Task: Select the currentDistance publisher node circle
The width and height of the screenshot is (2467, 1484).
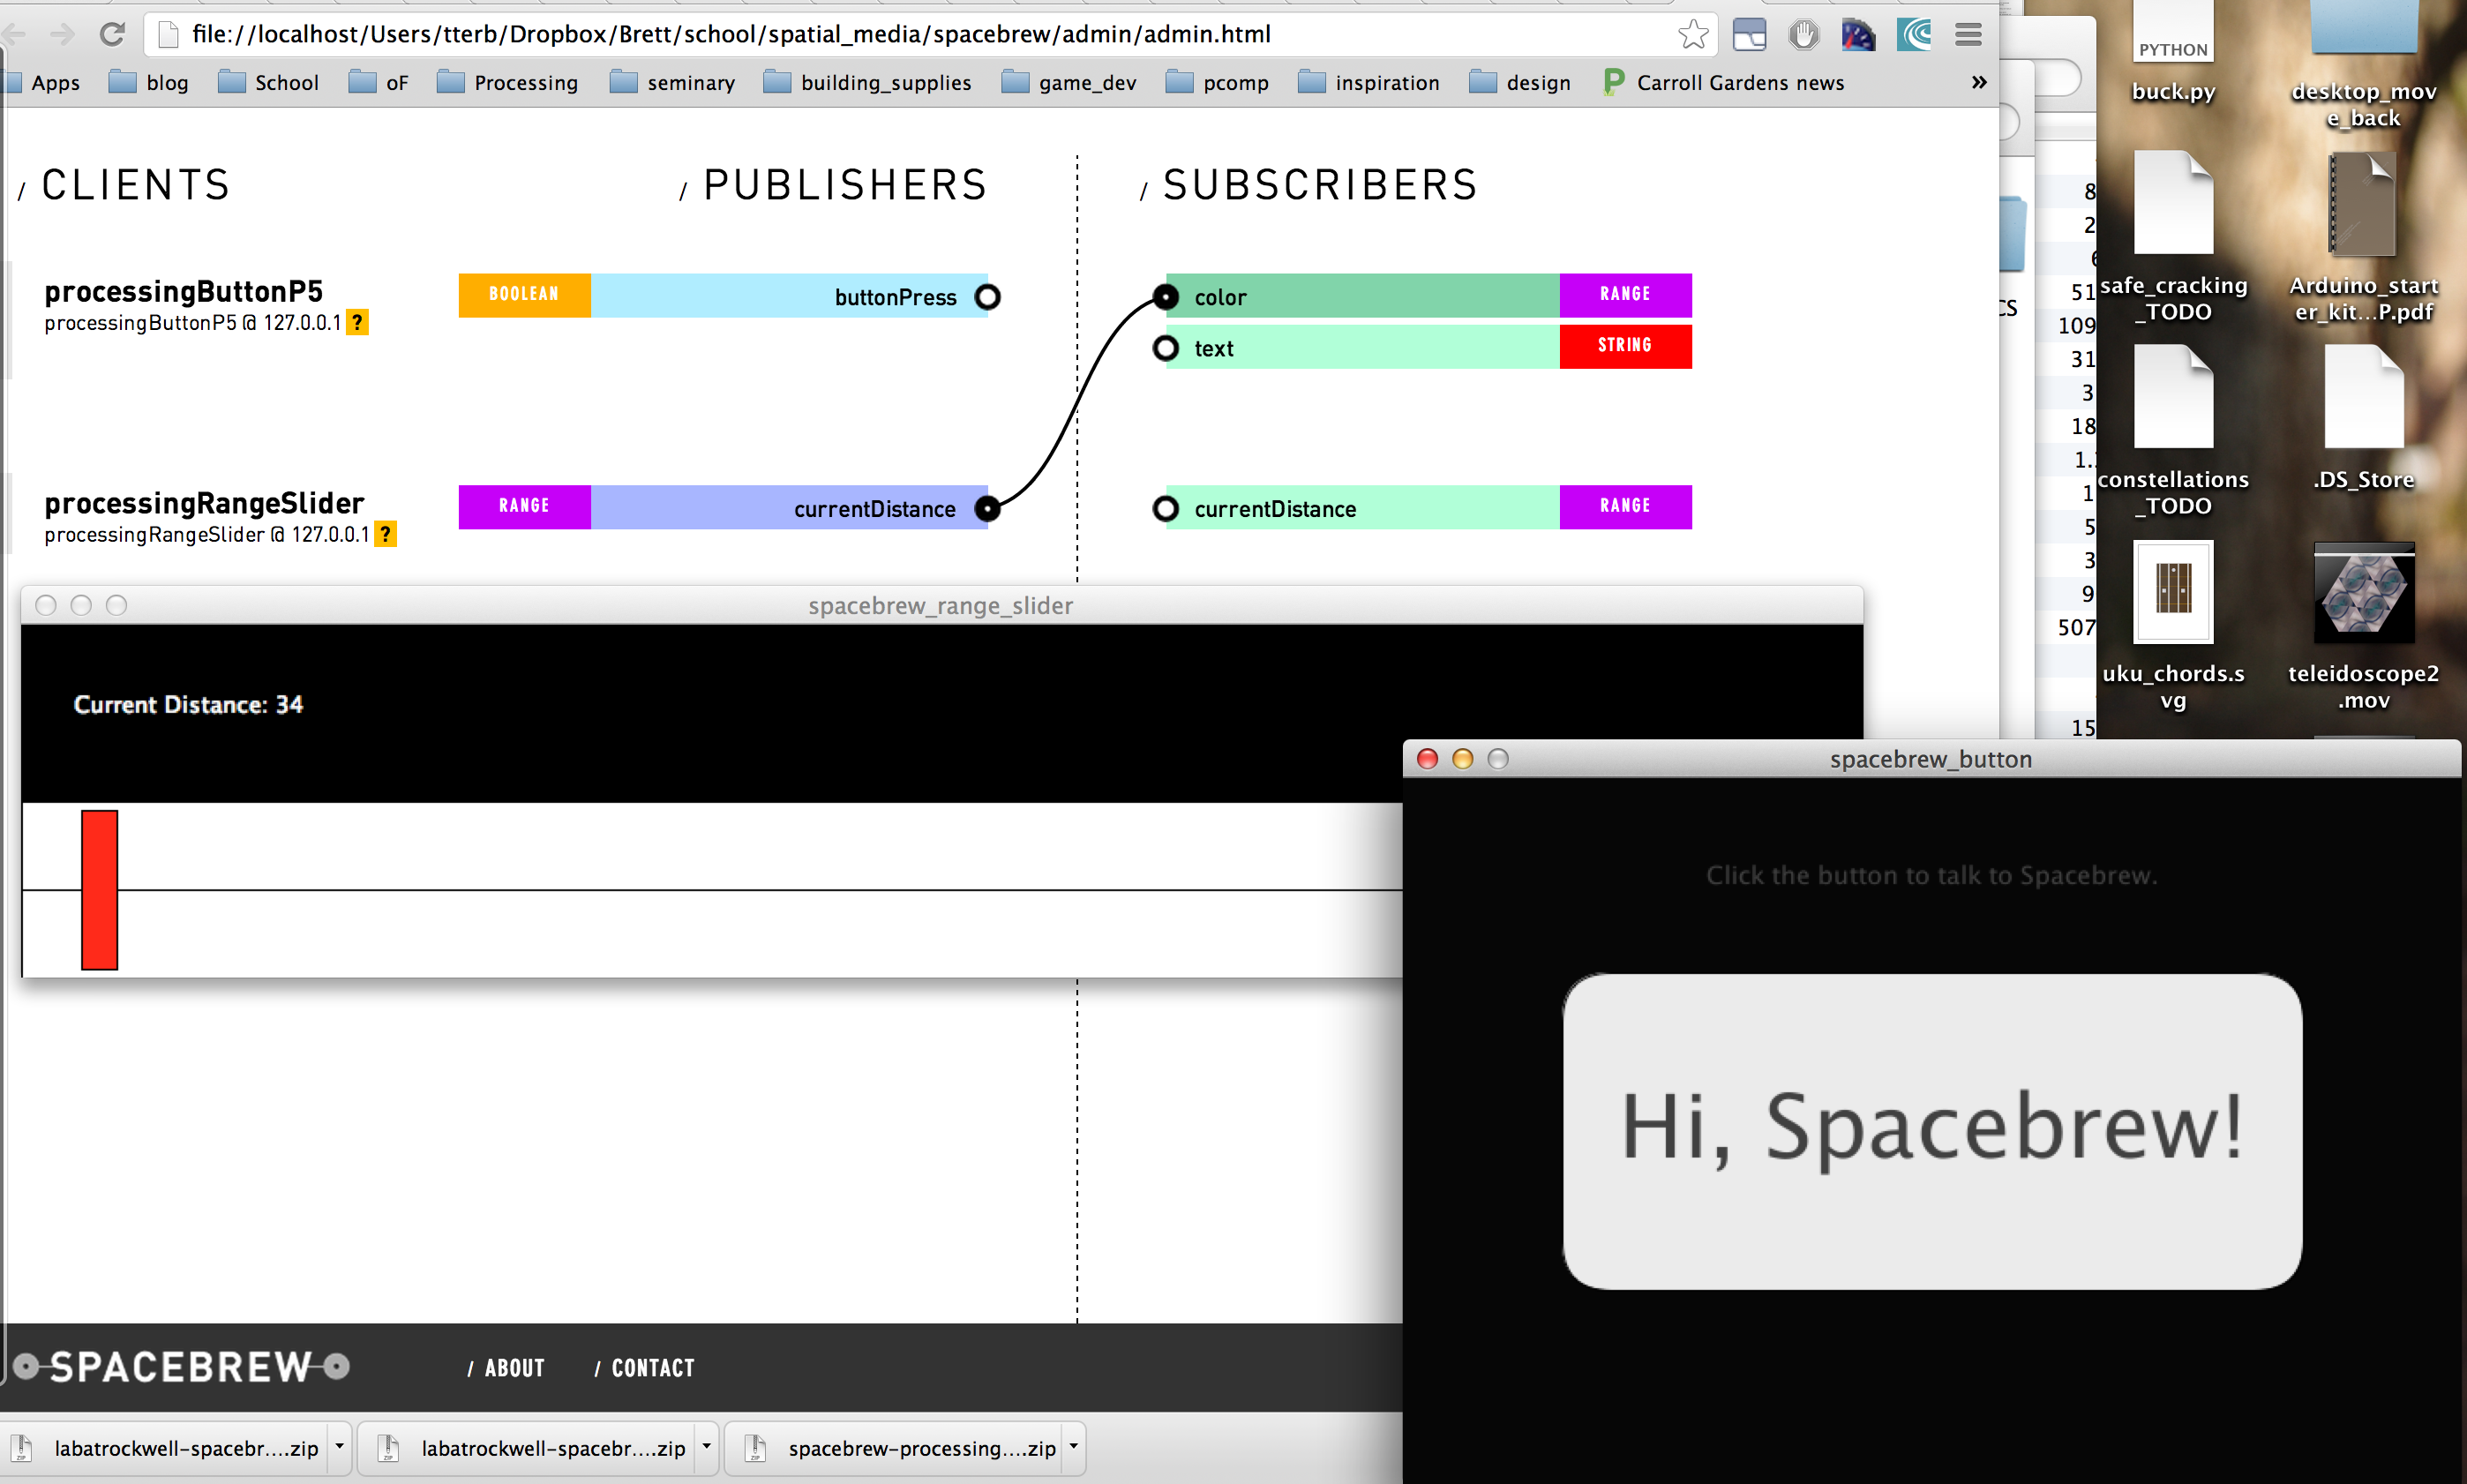Action: (x=987, y=509)
